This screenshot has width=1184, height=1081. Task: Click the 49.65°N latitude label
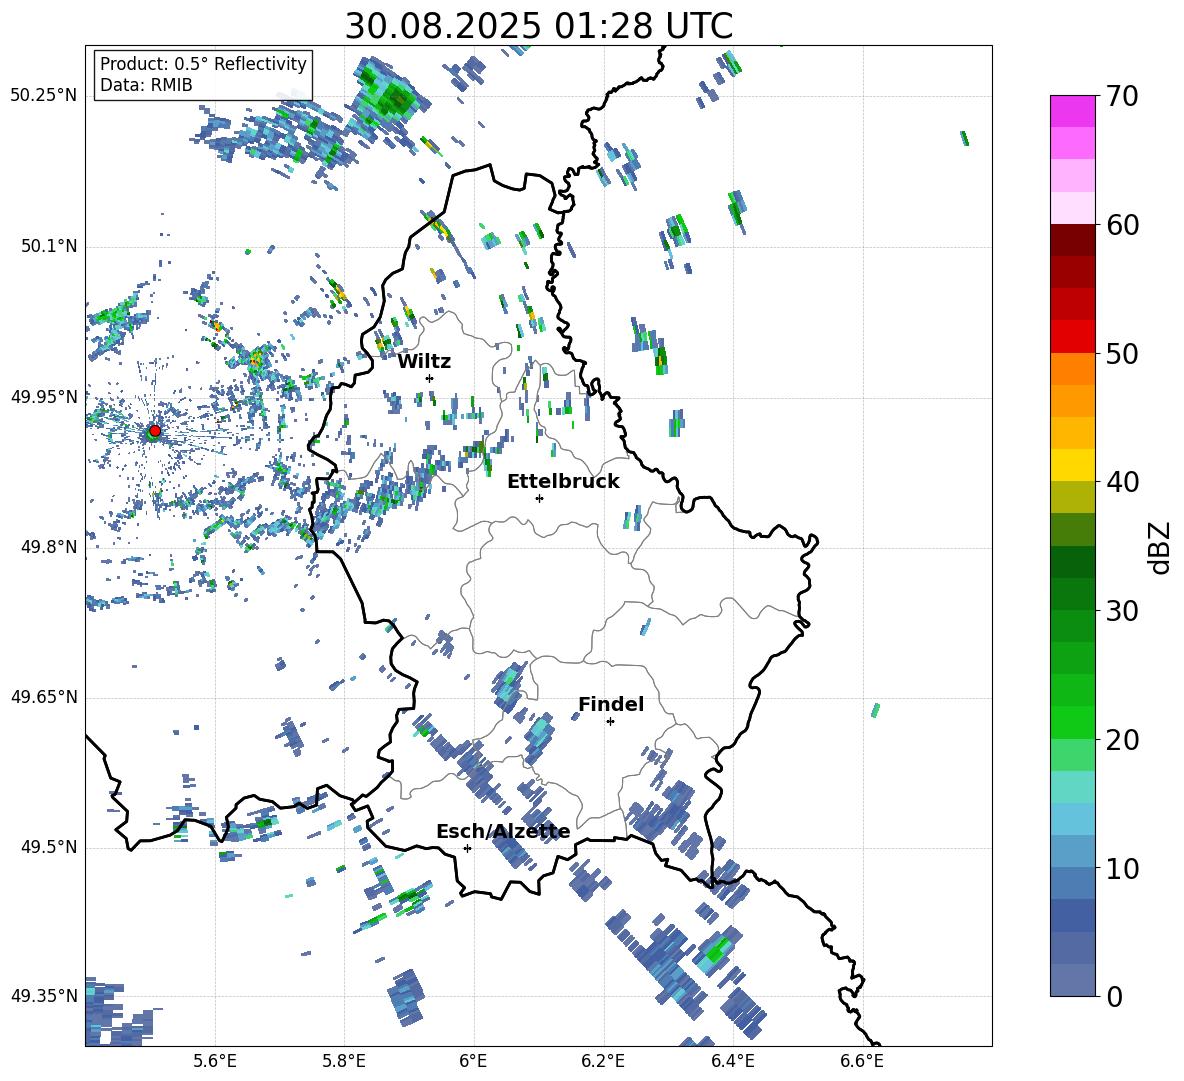44,696
